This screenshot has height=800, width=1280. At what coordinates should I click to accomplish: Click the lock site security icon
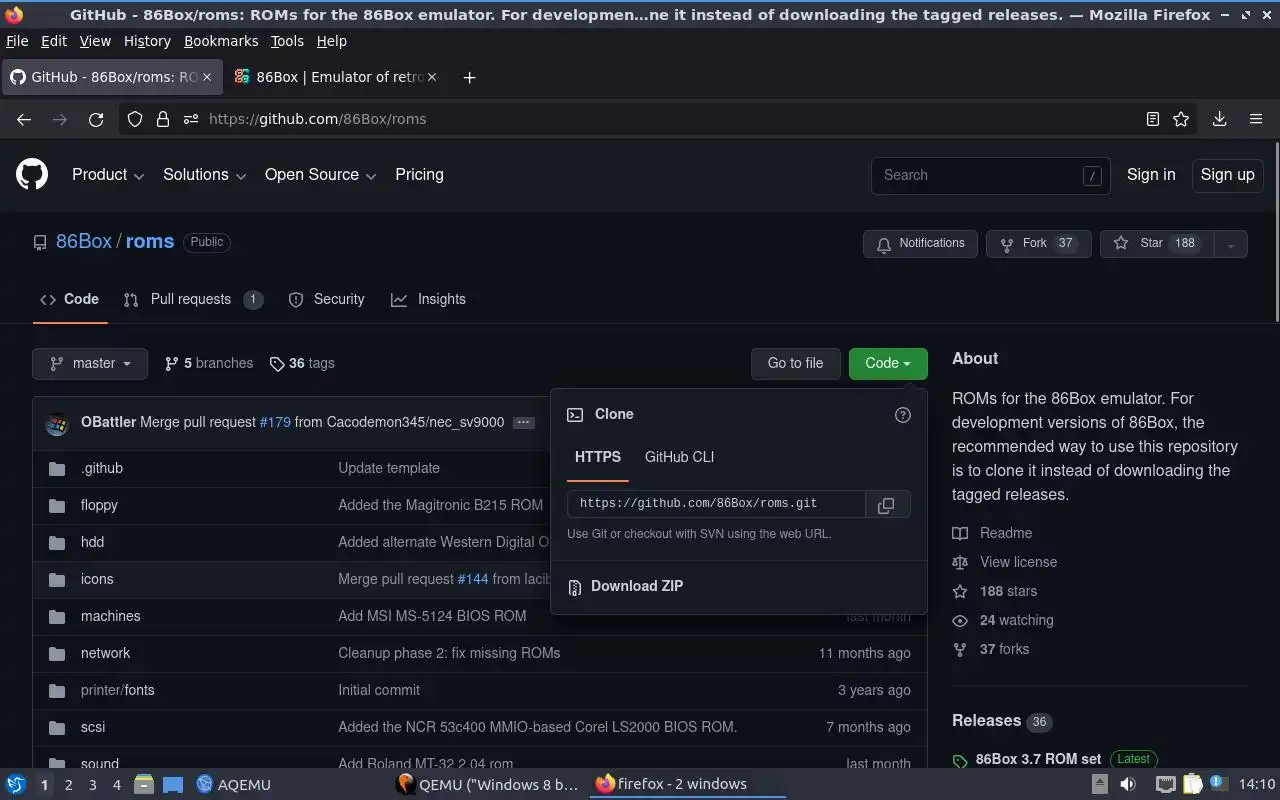coord(162,119)
